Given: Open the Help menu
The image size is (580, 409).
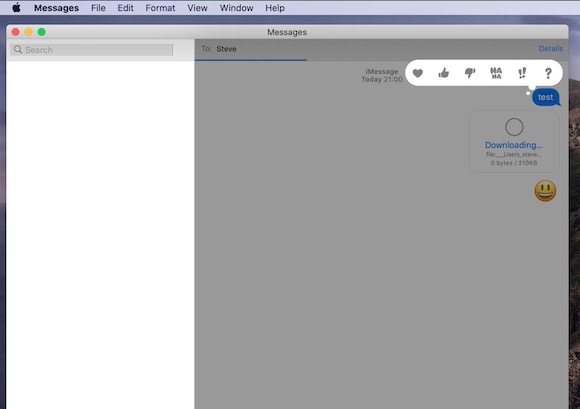Looking at the screenshot, I should pyautogui.click(x=275, y=8).
